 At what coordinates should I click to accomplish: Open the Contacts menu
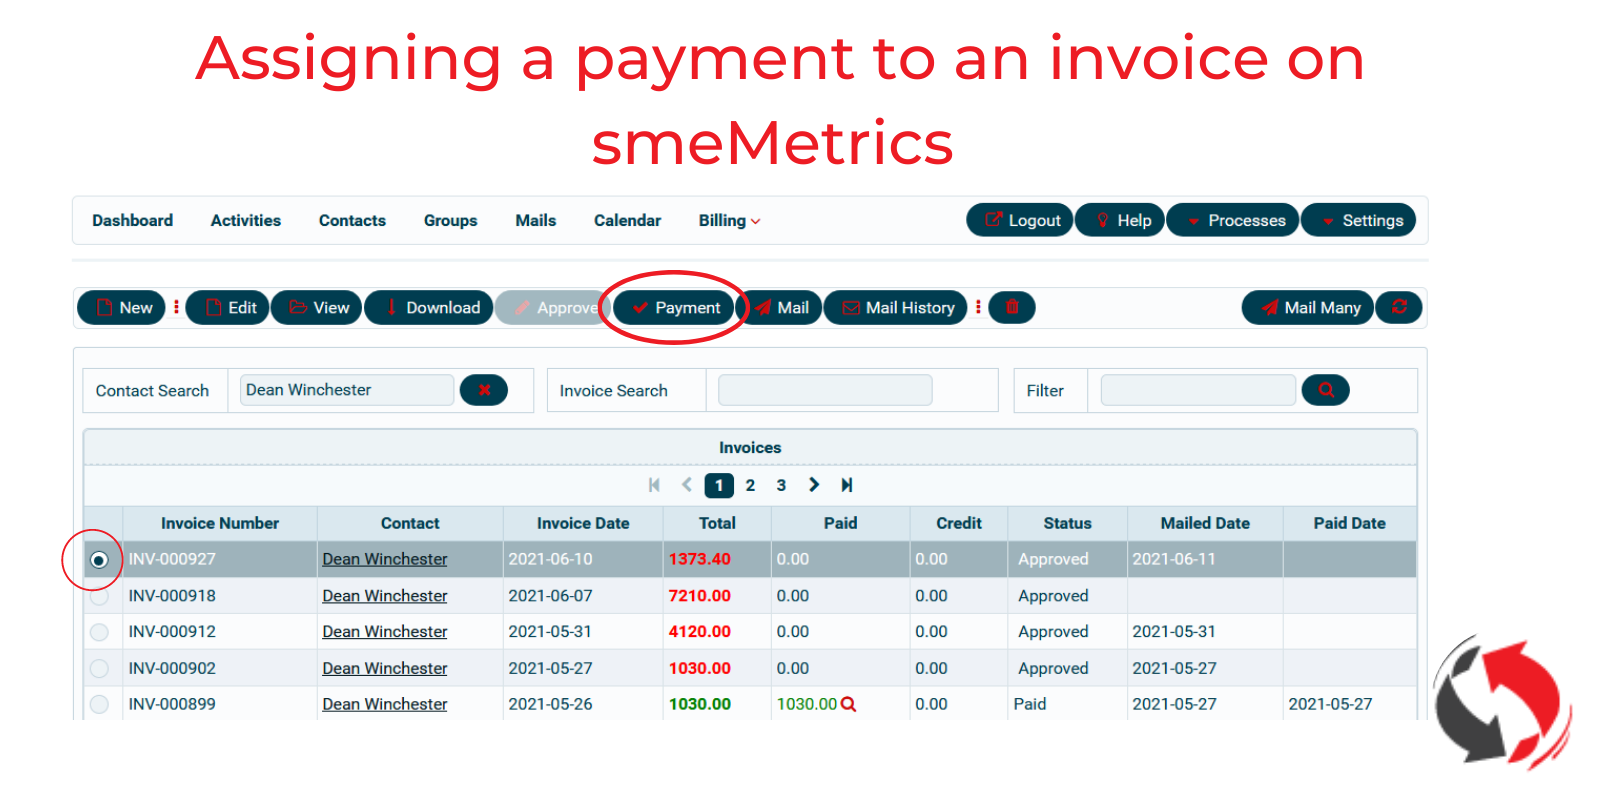click(x=352, y=220)
